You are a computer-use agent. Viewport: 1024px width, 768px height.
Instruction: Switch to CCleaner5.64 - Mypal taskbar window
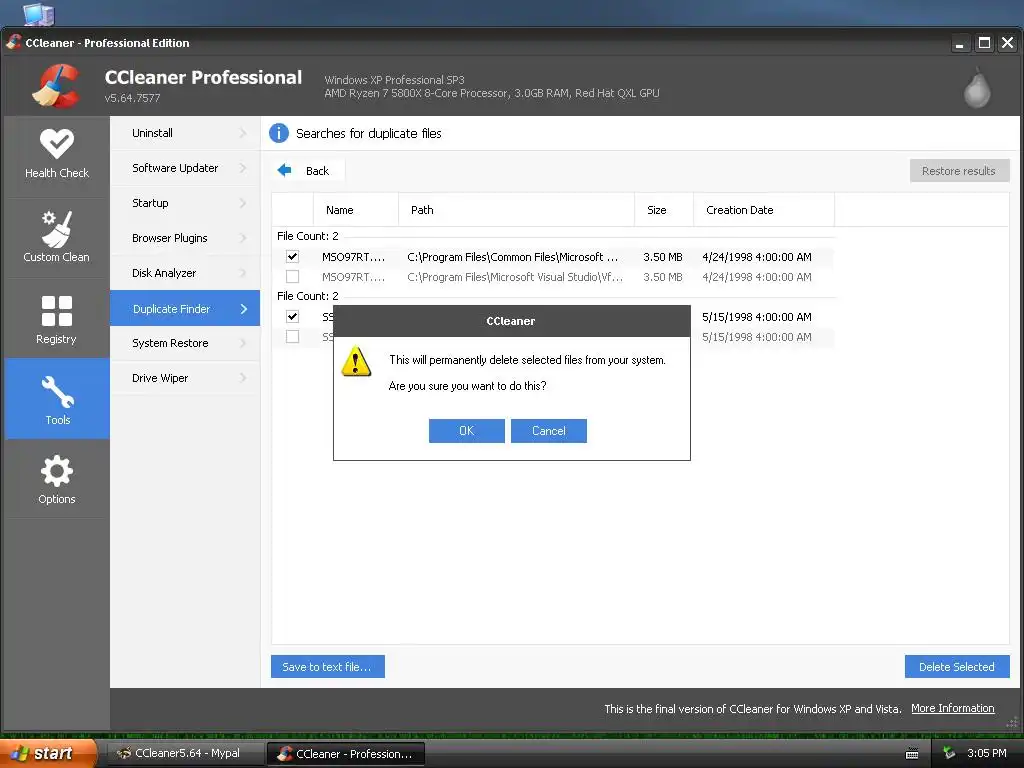pyautogui.click(x=185, y=753)
